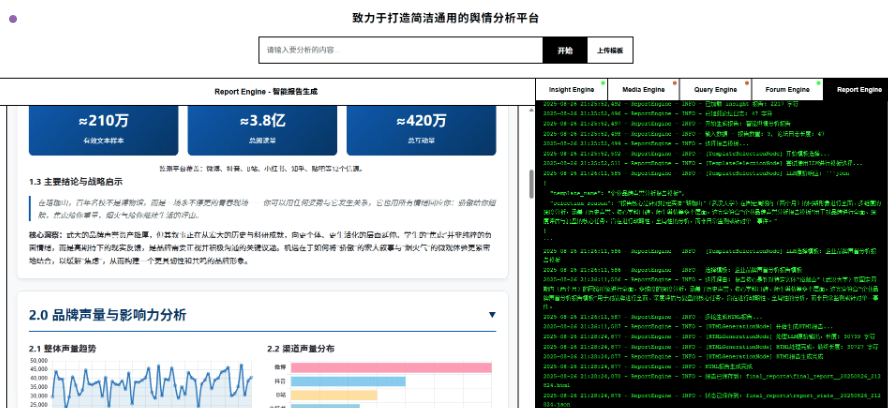888x408 pixels.
Task: Select the Report Engine tab
Action: click(858, 91)
